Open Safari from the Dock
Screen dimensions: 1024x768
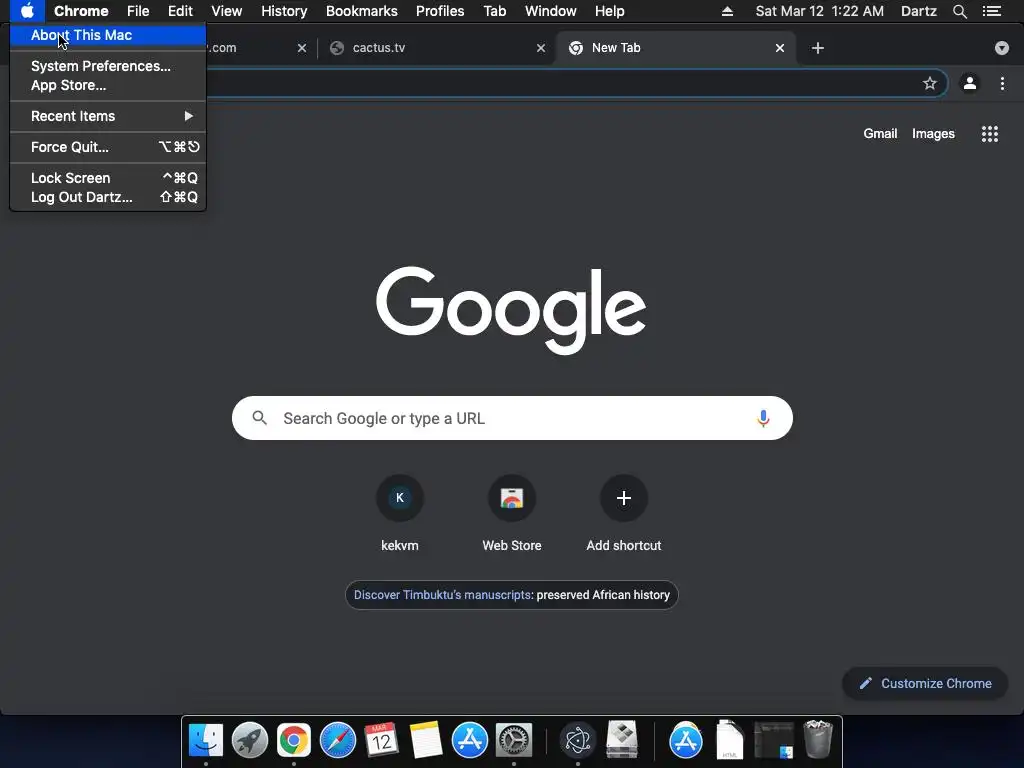tap(338, 740)
